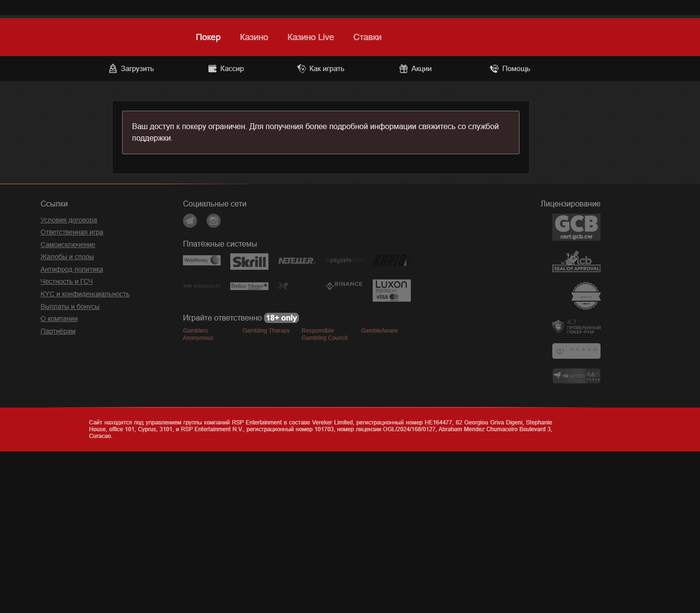Click the Платёжные системы heading
The height and width of the screenshot is (613, 700).
(x=220, y=244)
